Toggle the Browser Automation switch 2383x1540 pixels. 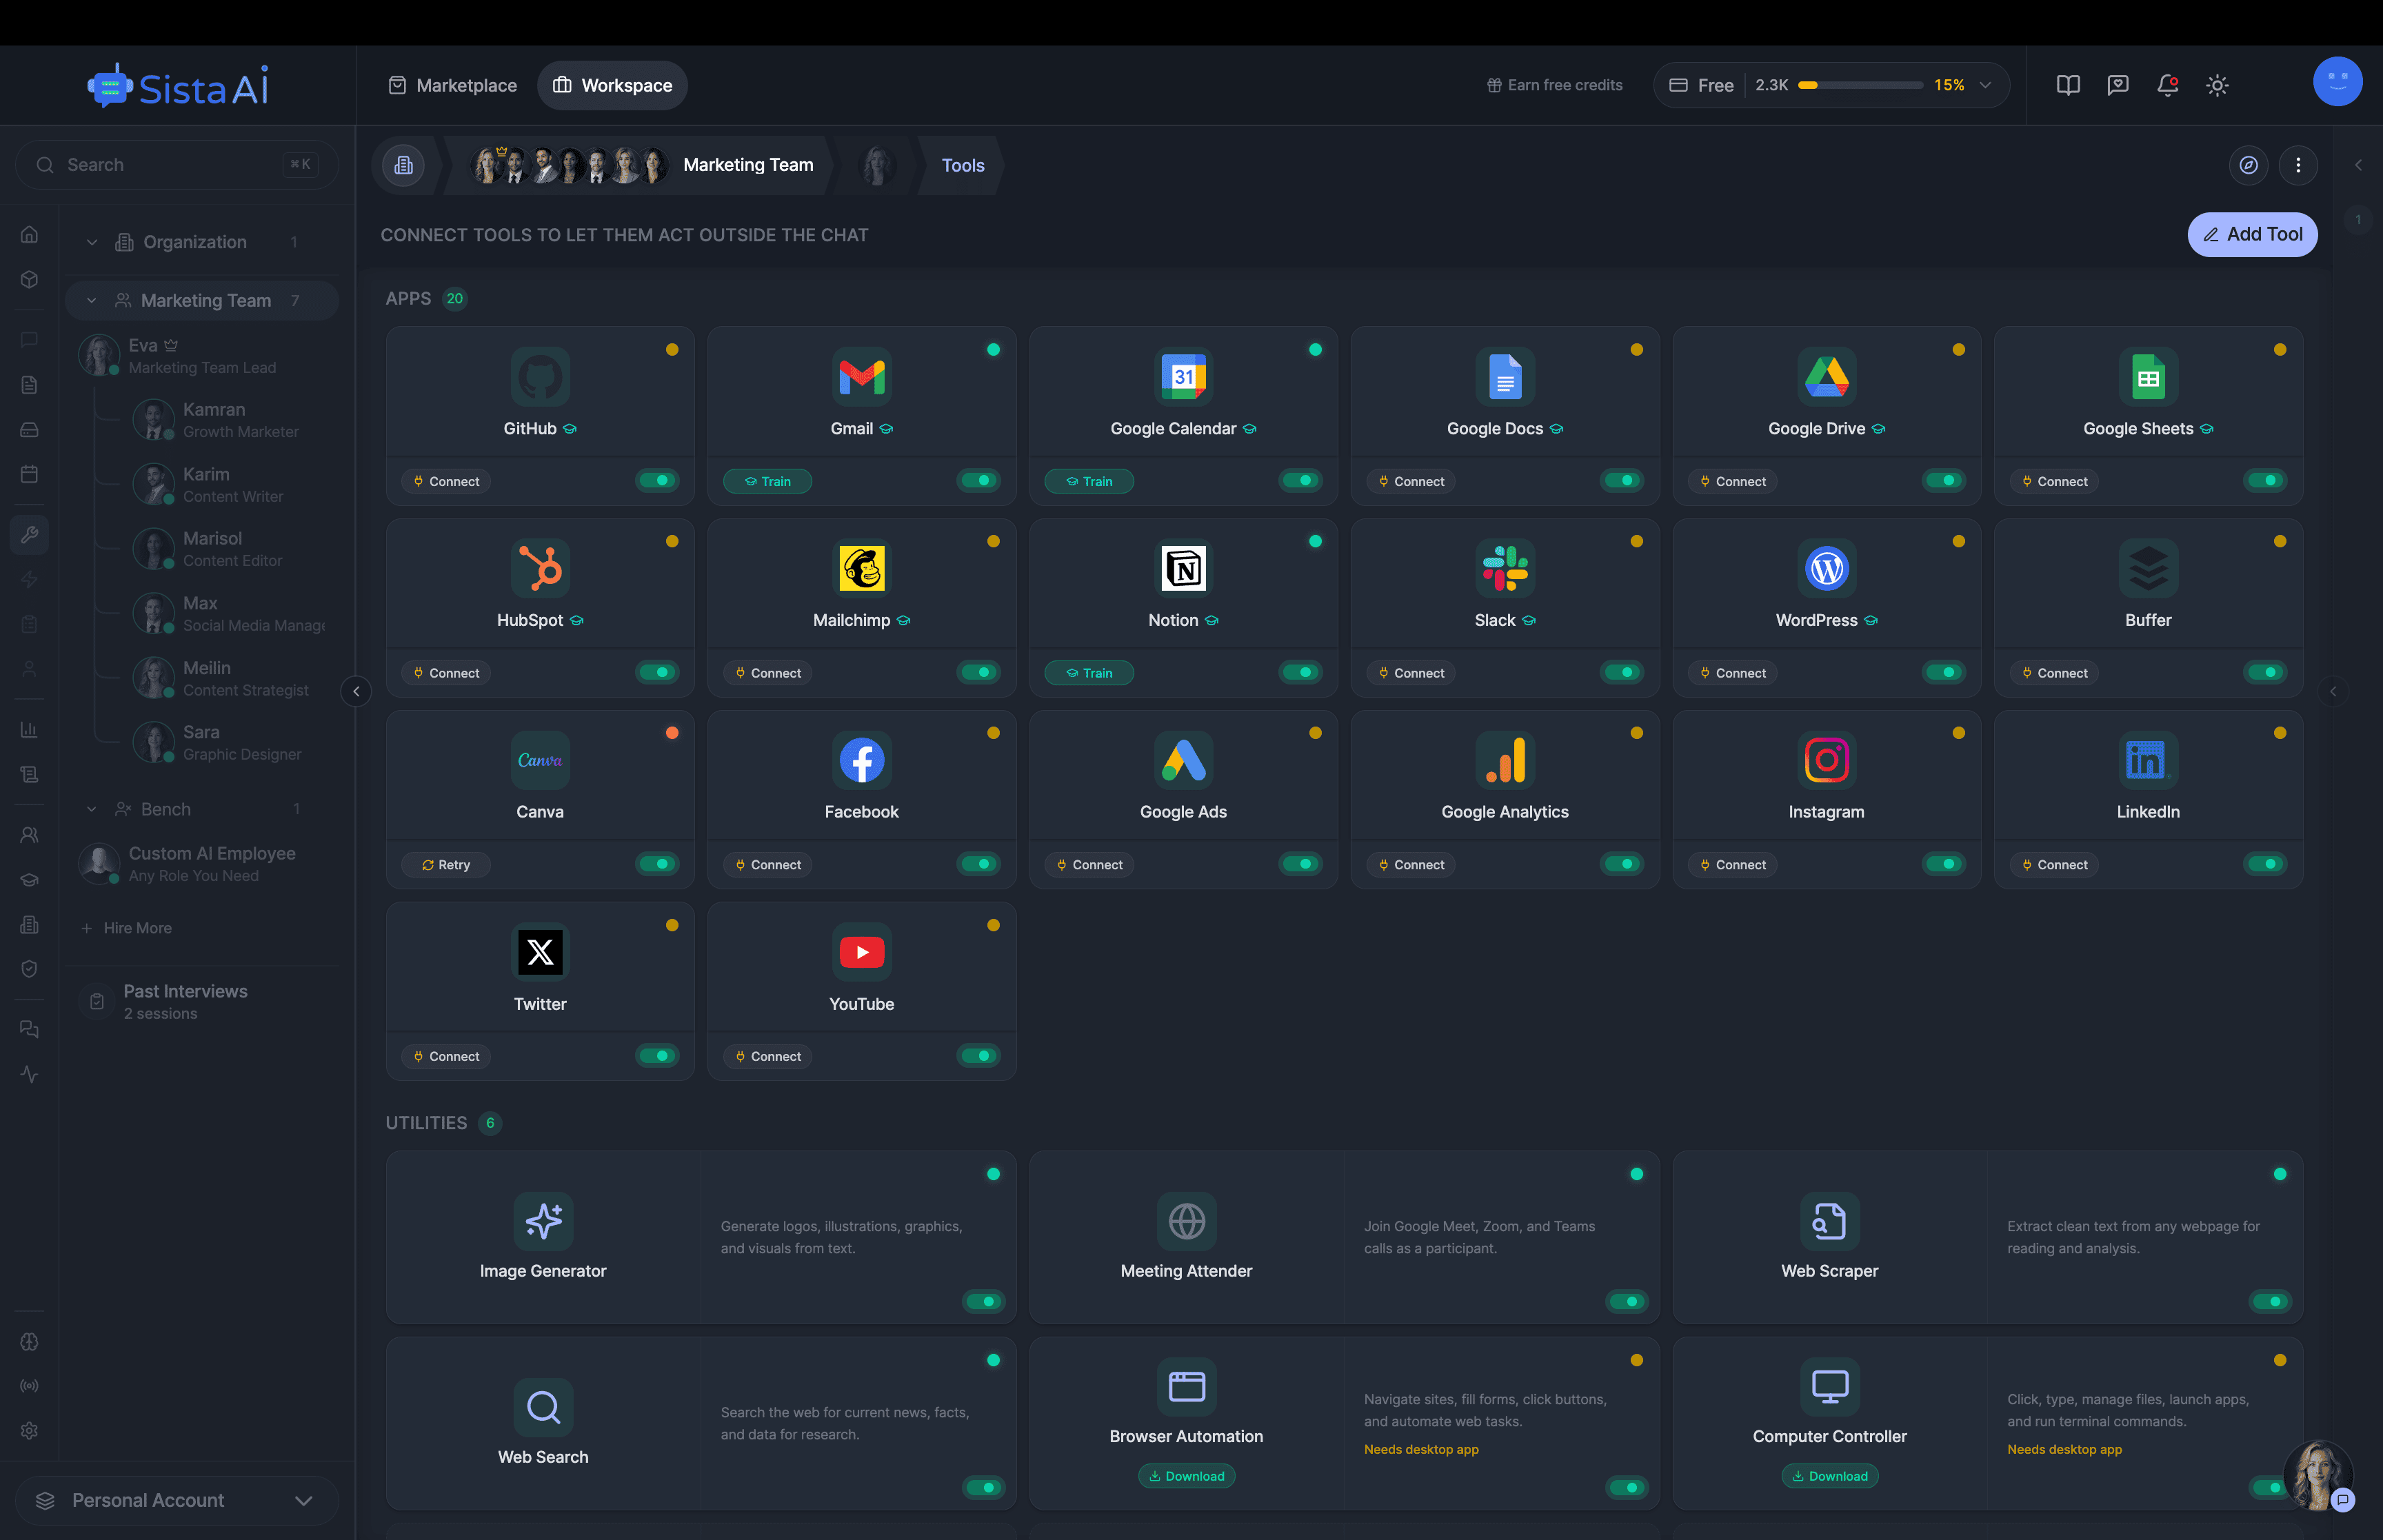tap(1627, 1488)
